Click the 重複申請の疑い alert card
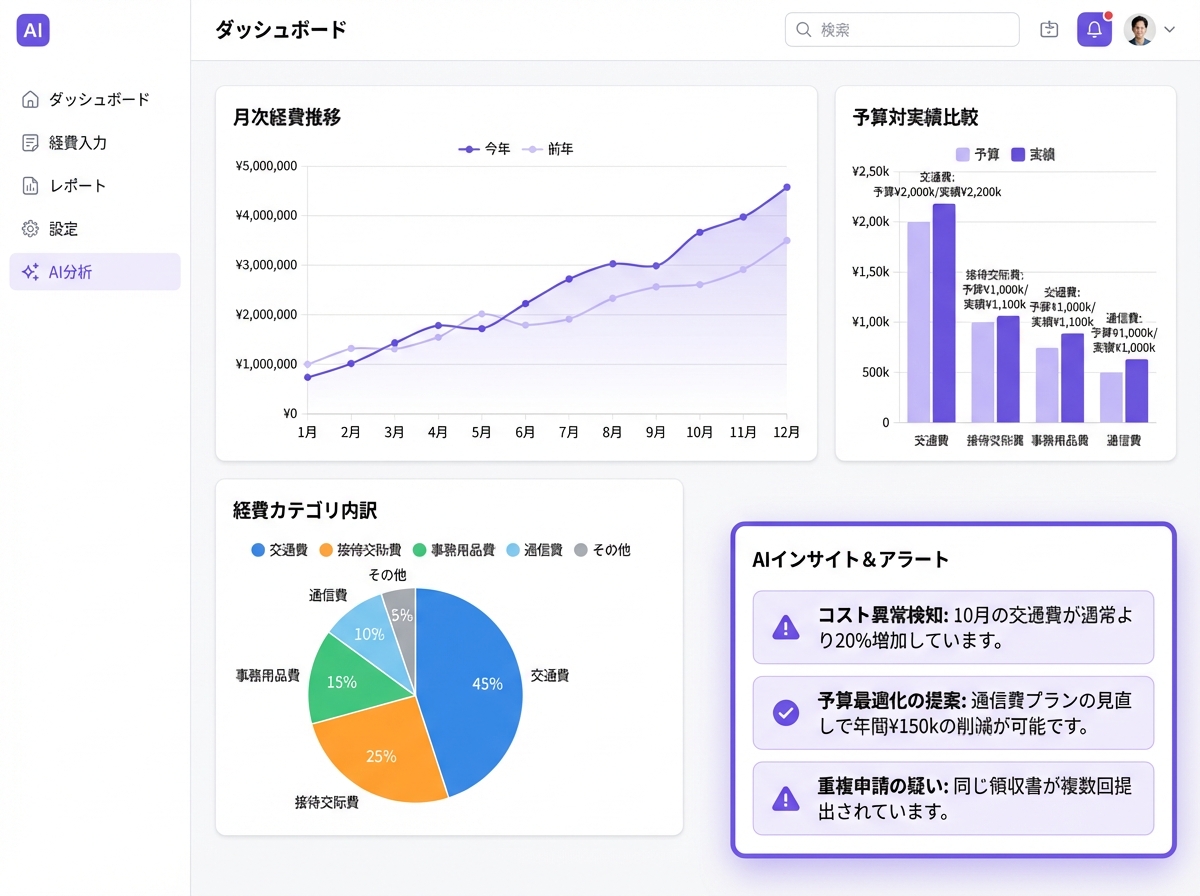Screen dimensions: 1200x896 [952, 798]
